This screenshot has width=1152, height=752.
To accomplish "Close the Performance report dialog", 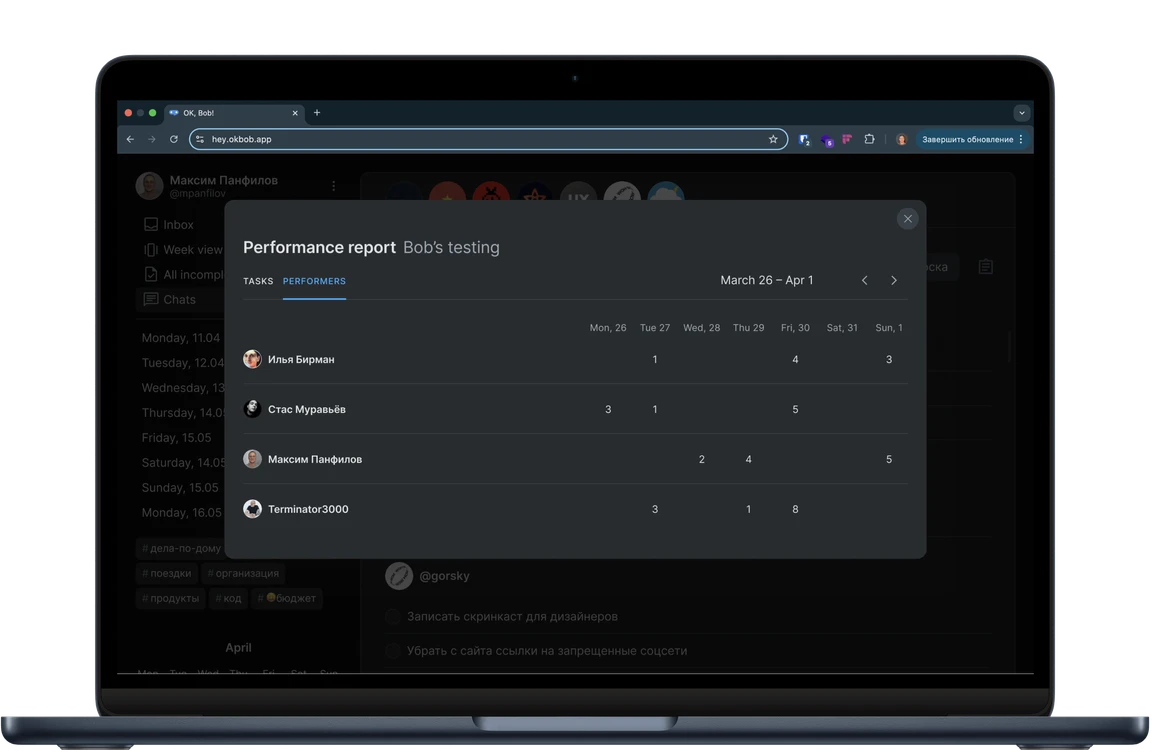I will 907,219.
